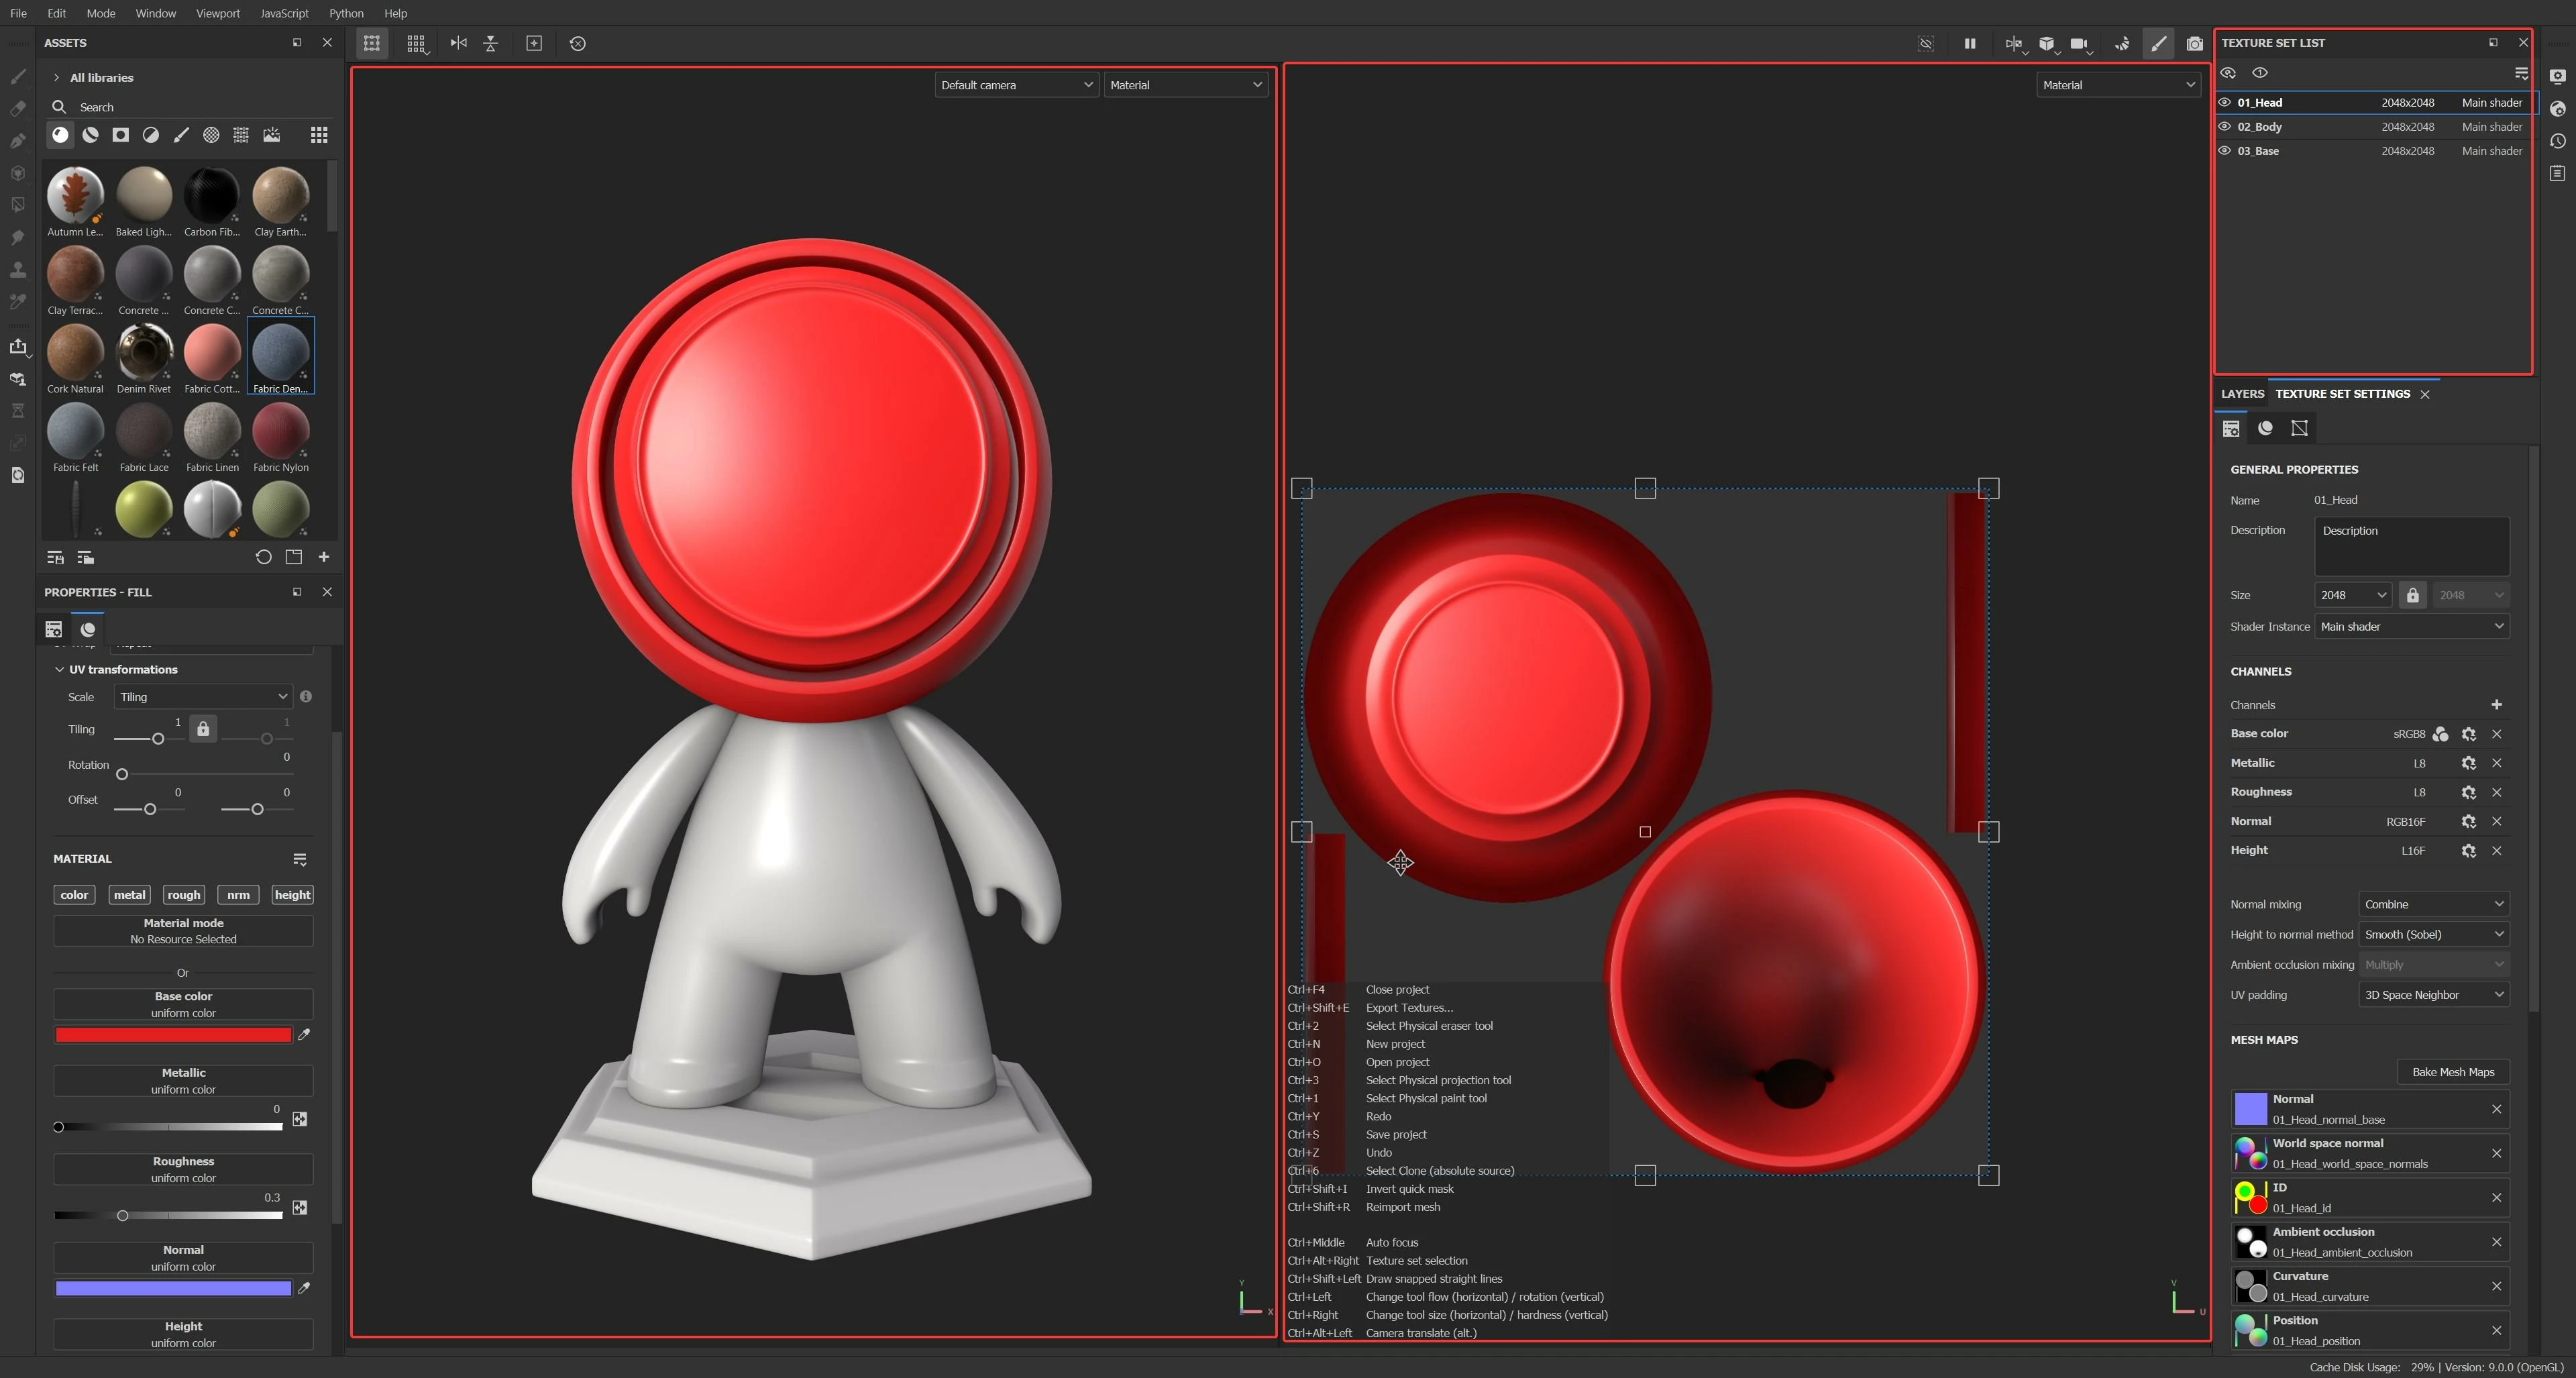Select the Paint brush tool in left toolbar

point(18,76)
